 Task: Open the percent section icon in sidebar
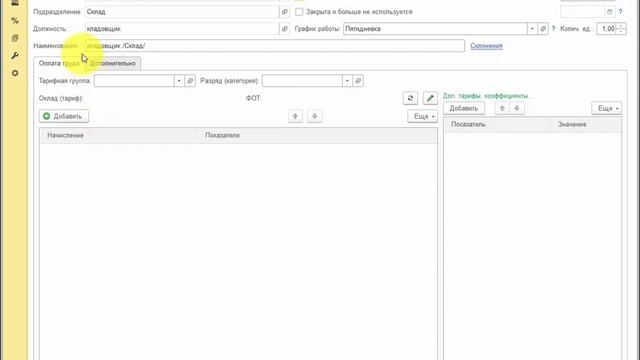(x=15, y=20)
